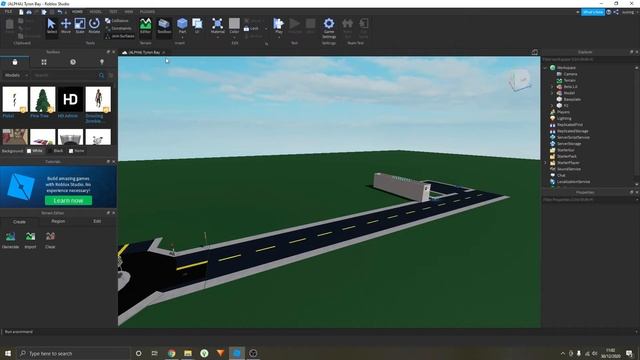Open the Create tab in Terrain Editor
The height and width of the screenshot is (360, 640).
(x=19, y=222)
